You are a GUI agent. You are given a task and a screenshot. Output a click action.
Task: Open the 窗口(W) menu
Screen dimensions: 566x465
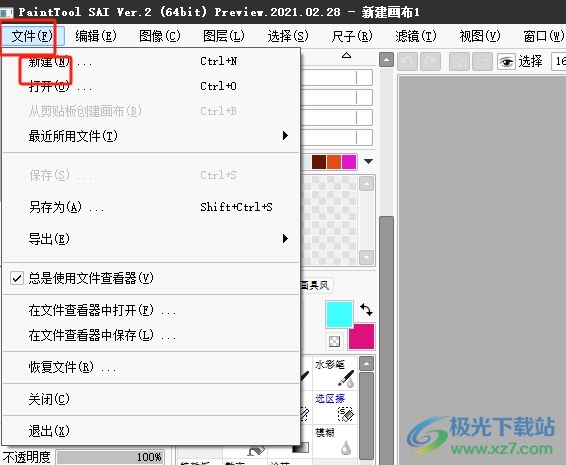543,36
